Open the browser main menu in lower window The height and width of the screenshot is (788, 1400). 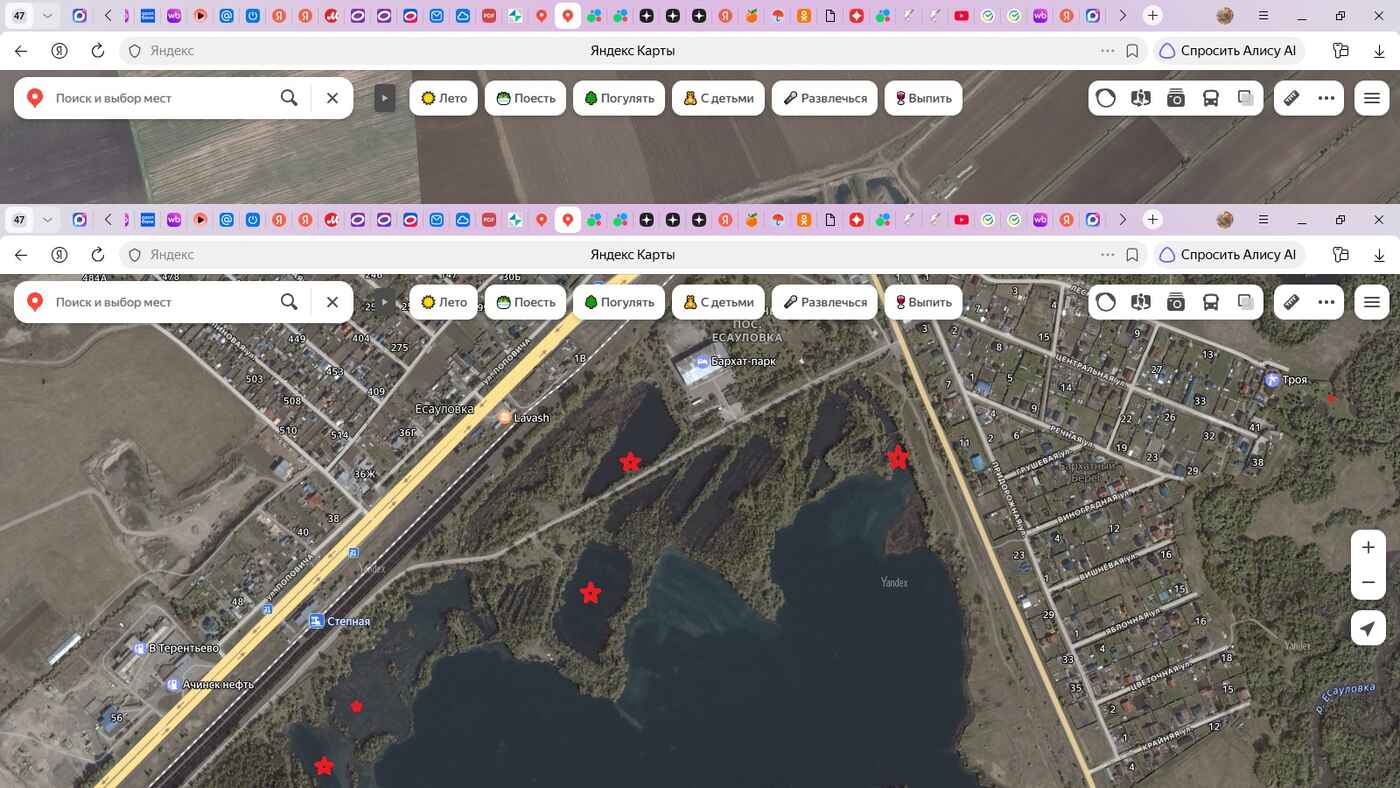point(1265,219)
